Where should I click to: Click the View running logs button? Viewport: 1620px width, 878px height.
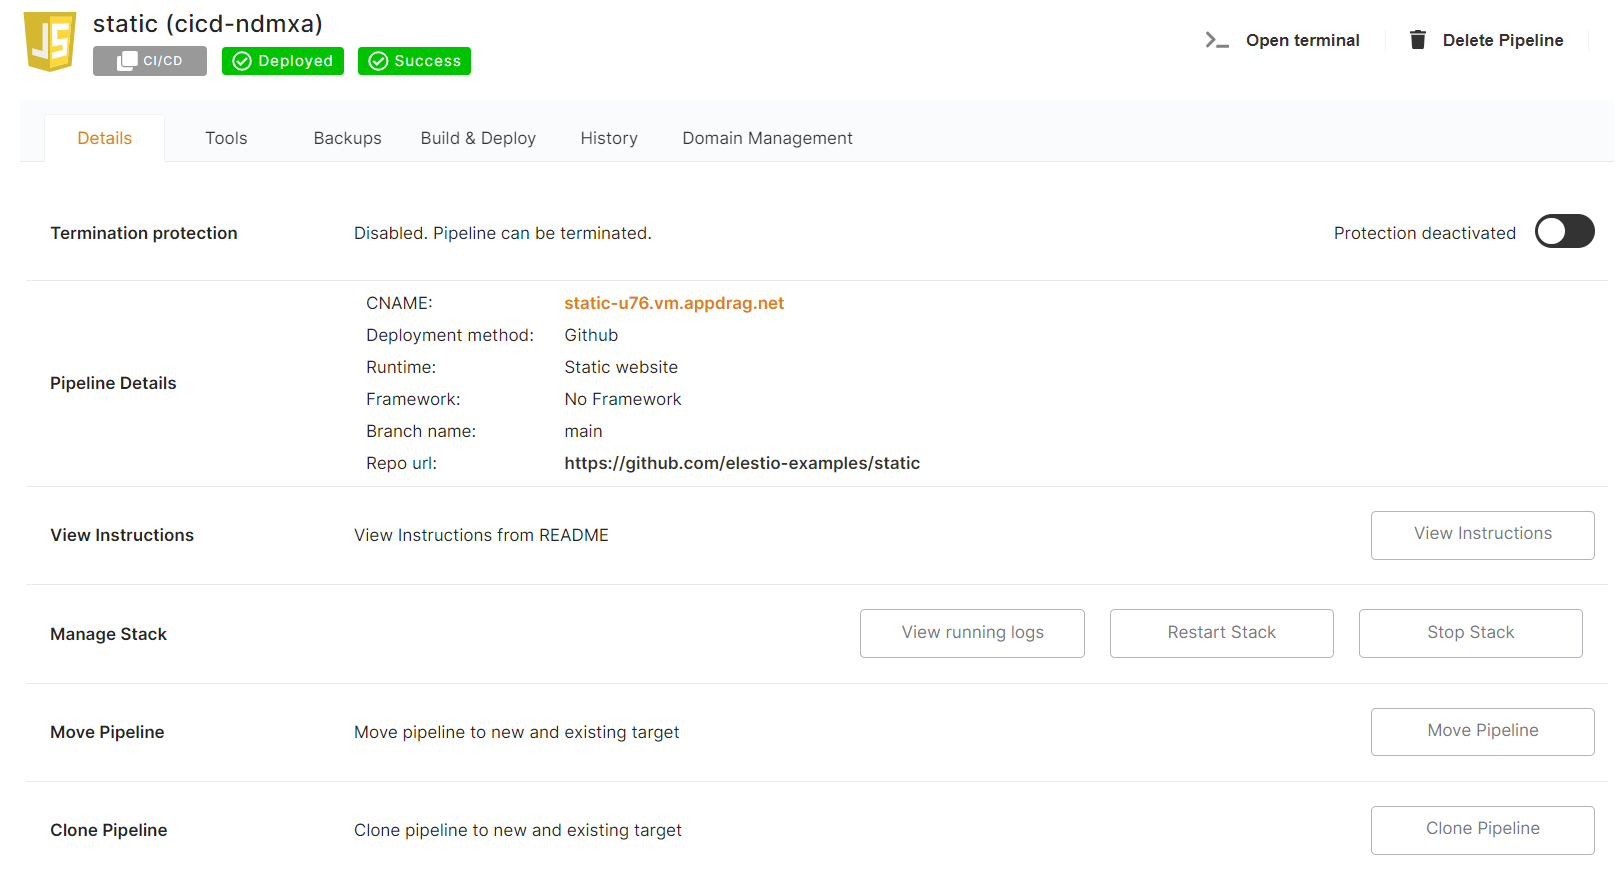pos(972,633)
